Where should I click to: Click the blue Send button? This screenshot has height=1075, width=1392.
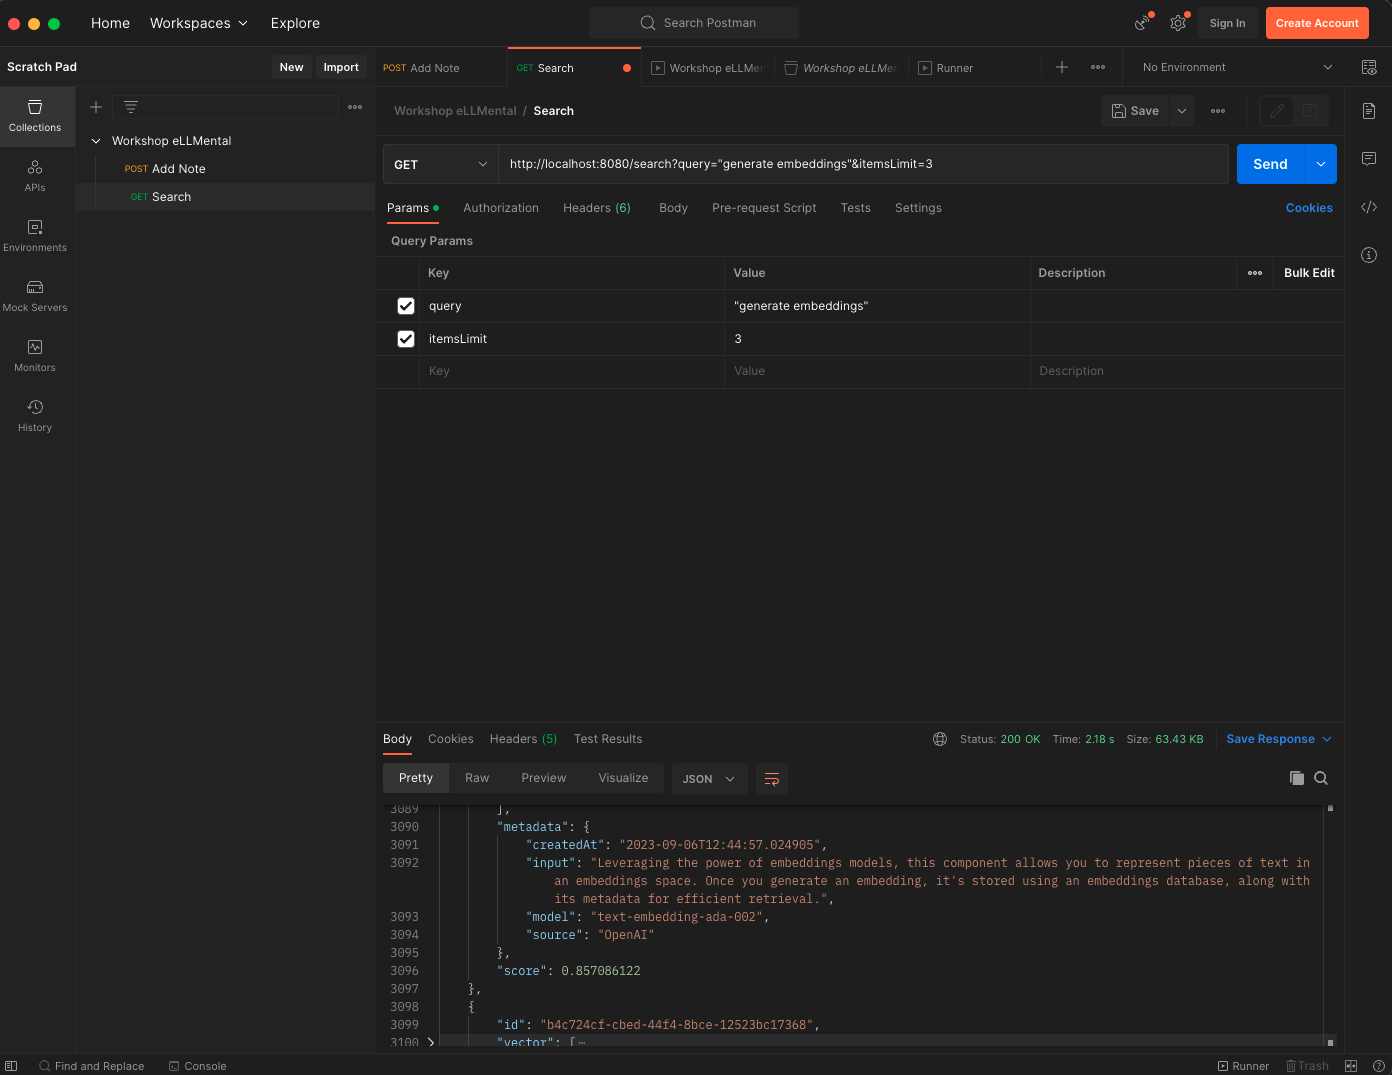pyautogui.click(x=1271, y=164)
